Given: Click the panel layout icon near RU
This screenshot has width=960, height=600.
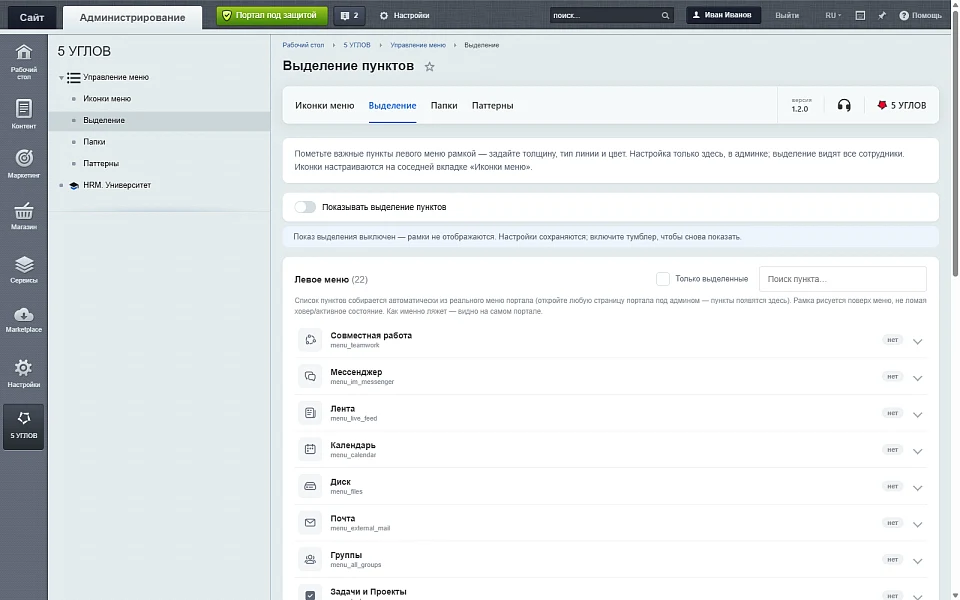Looking at the screenshot, I should [860, 15].
